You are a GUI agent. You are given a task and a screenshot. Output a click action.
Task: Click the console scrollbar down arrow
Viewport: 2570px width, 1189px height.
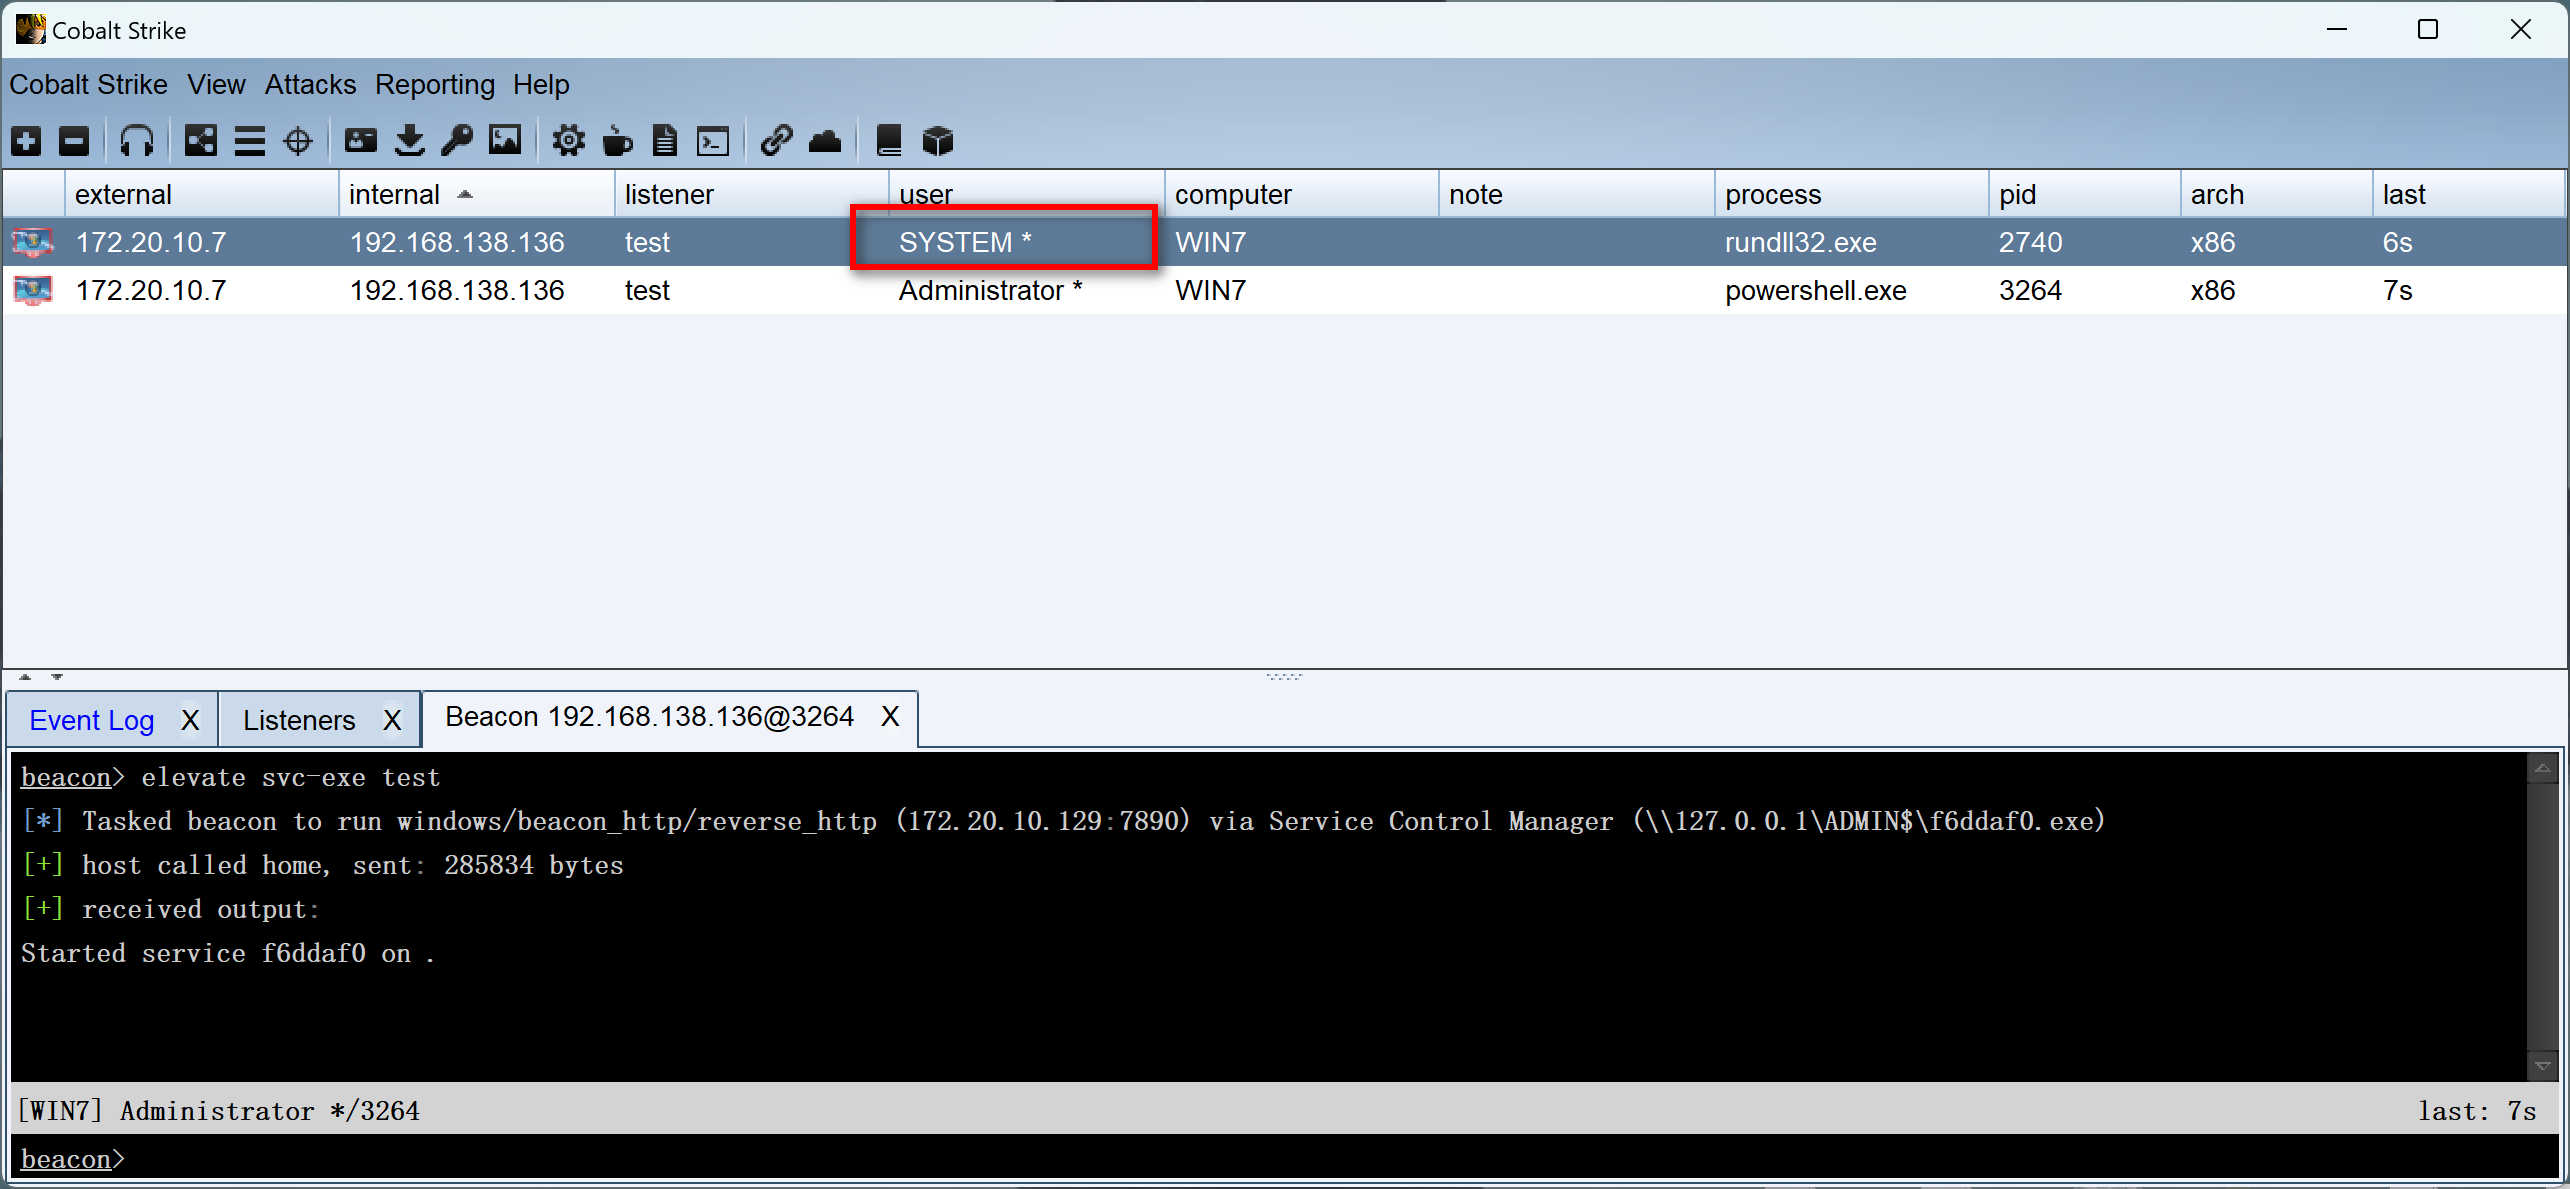click(2542, 1066)
